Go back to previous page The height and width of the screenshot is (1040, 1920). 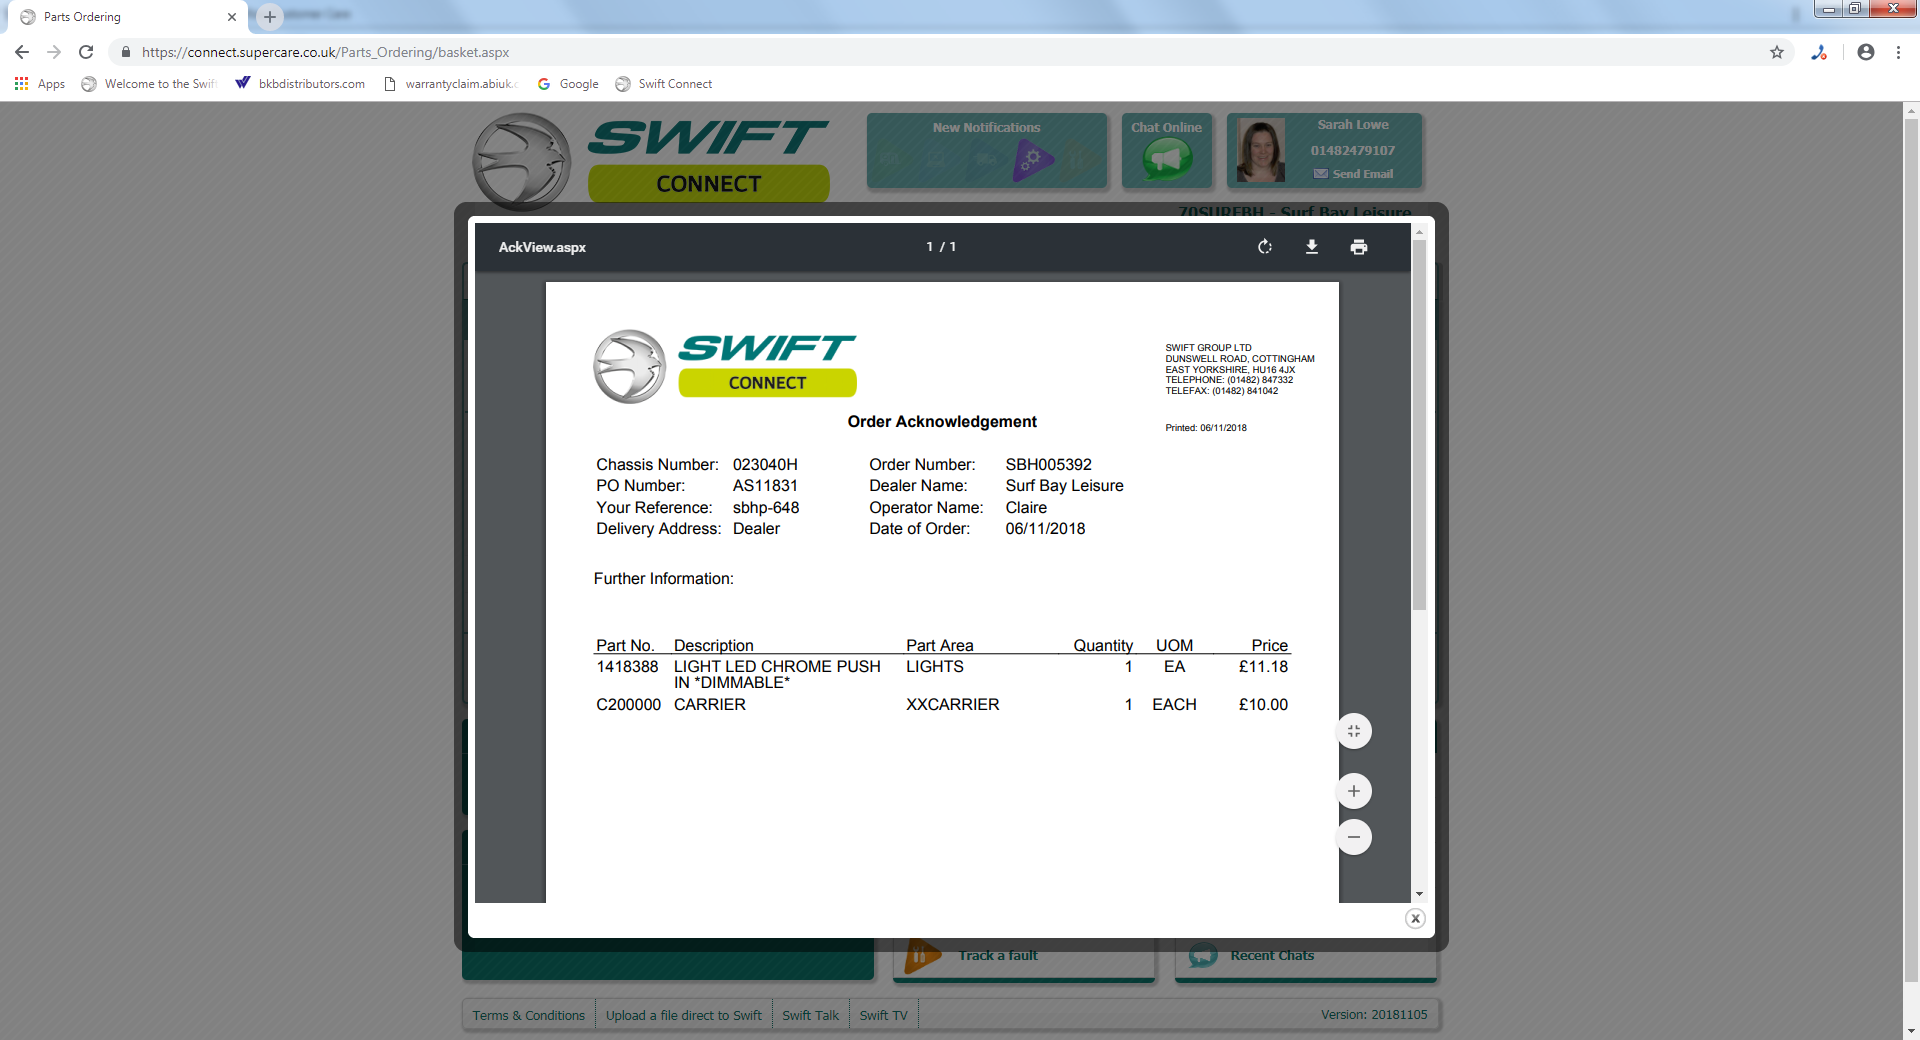[22, 52]
